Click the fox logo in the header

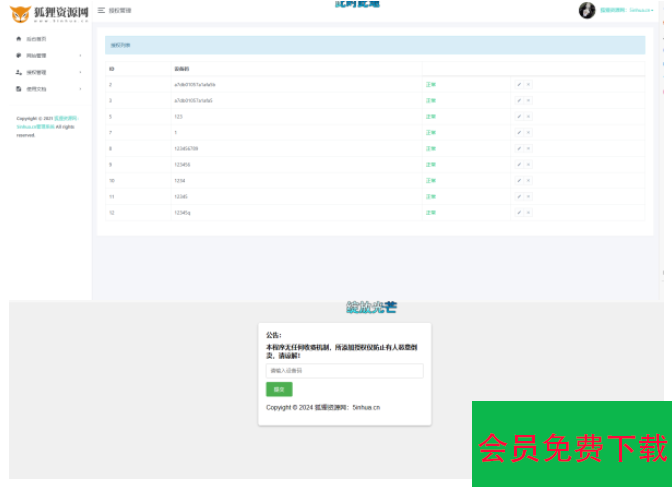point(20,14)
